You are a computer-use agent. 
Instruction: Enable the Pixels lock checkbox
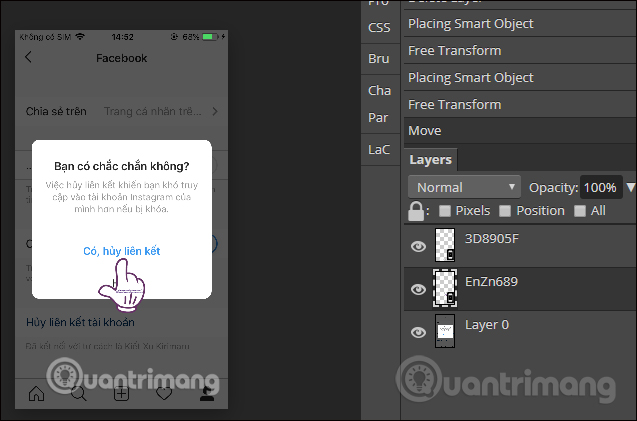[x=445, y=210]
